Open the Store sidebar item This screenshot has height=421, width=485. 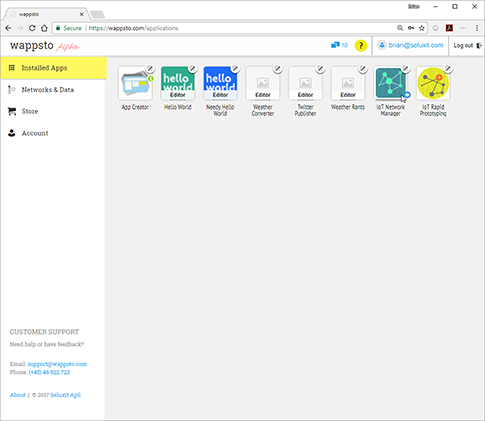[53, 111]
